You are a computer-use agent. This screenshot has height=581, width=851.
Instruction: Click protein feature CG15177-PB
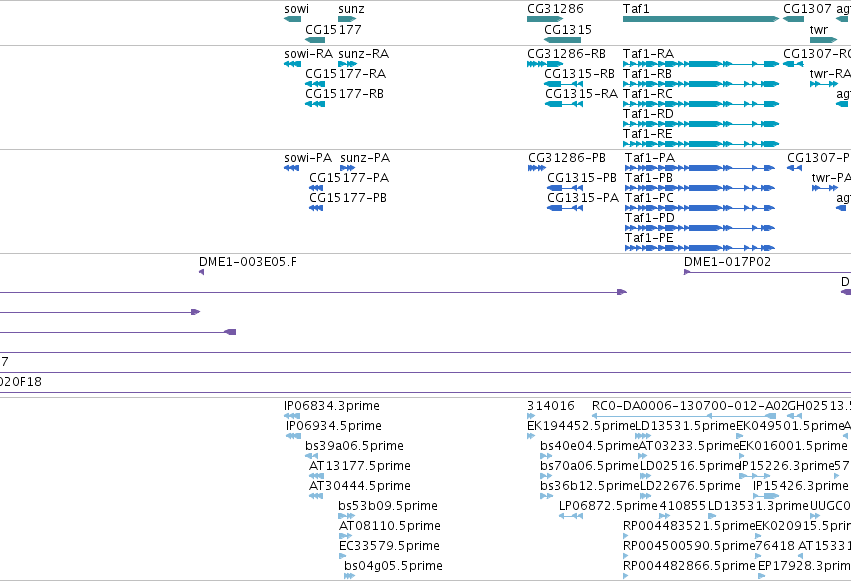click(x=316, y=208)
